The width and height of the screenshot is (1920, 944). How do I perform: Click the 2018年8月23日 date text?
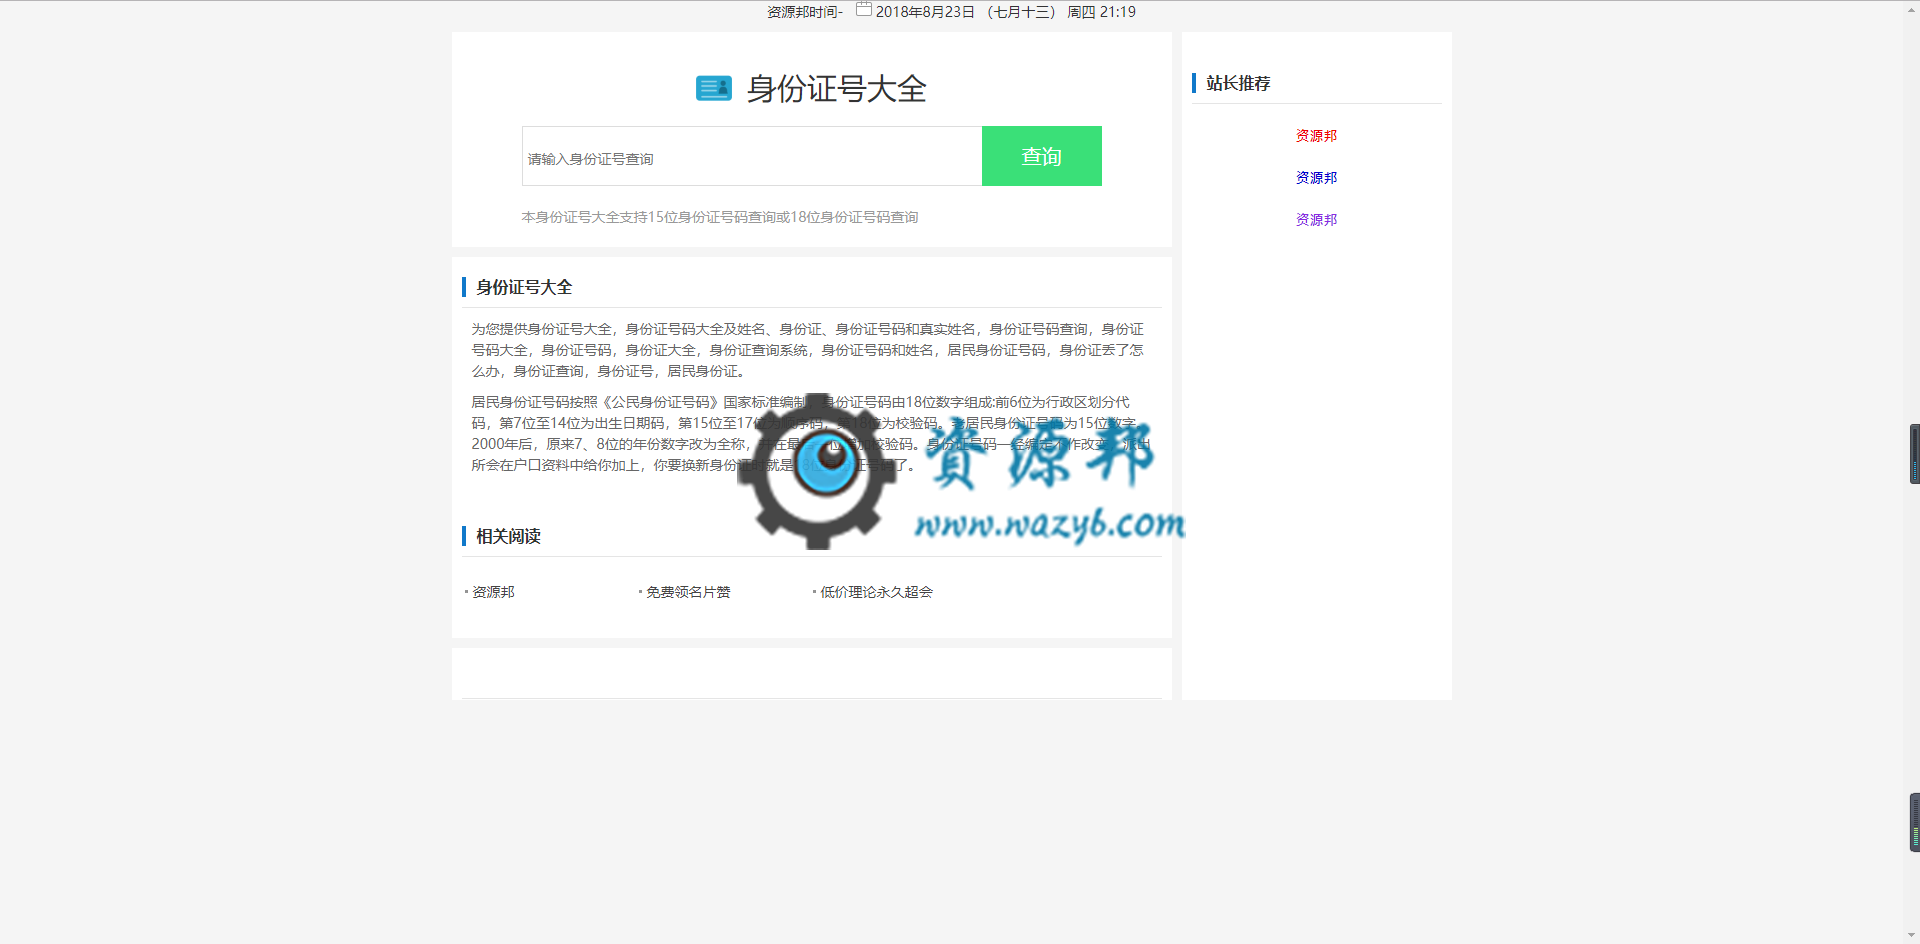tap(925, 12)
